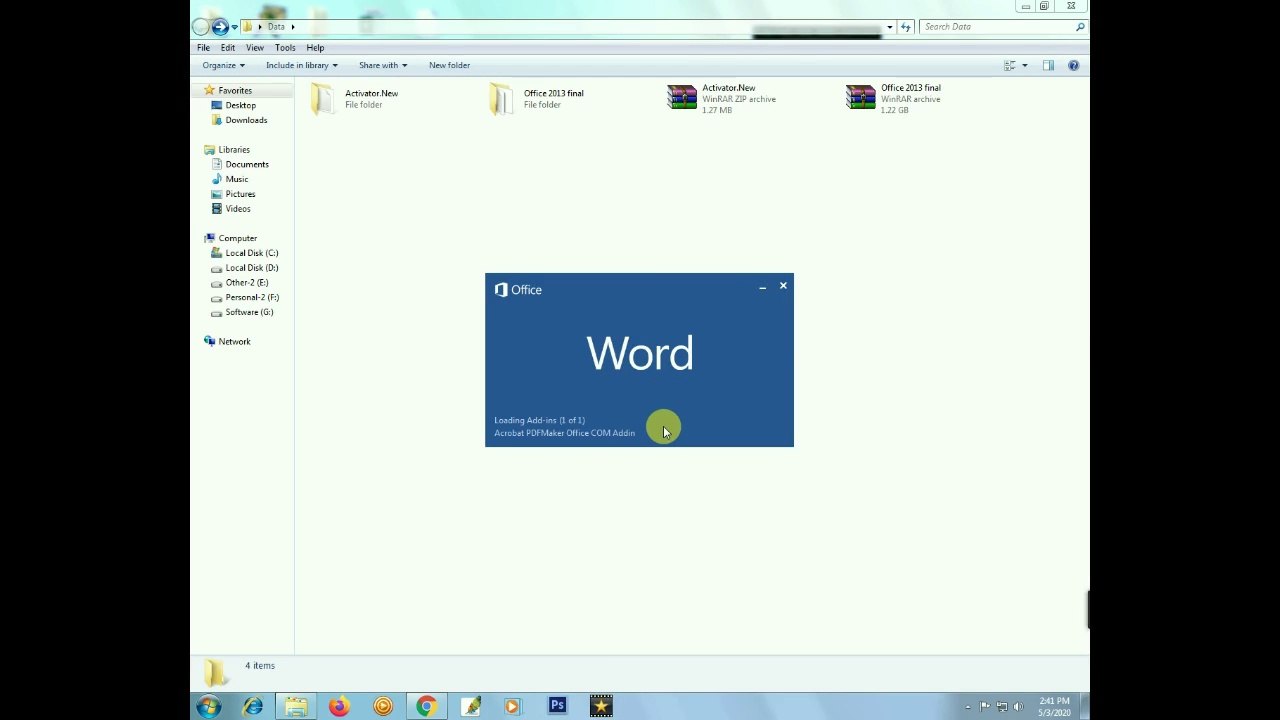The height and width of the screenshot is (720, 1280).
Task: Select Favorites in the navigation pane
Action: pos(235,91)
